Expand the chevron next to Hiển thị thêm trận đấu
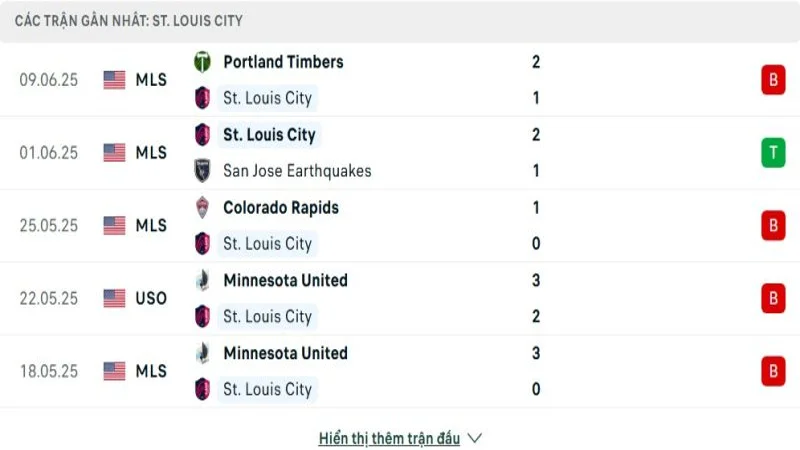This screenshot has height=450, width=800. [x=475, y=438]
